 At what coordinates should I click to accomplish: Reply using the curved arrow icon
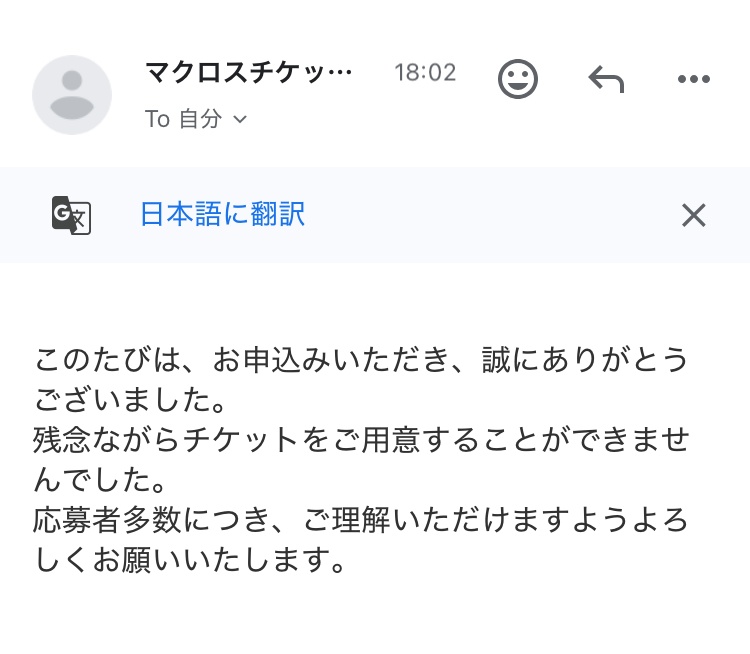point(606,79)
